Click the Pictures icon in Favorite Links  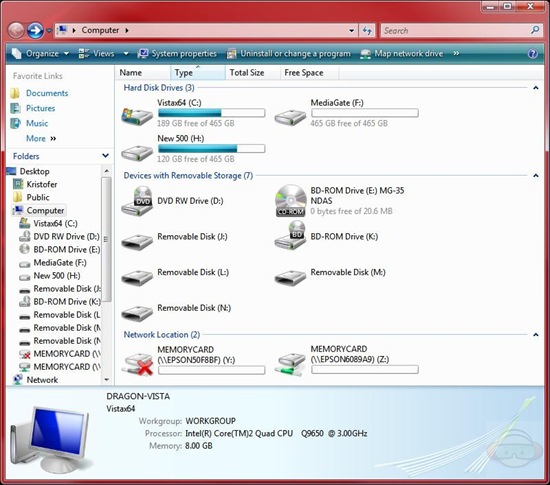coord(15,108)
